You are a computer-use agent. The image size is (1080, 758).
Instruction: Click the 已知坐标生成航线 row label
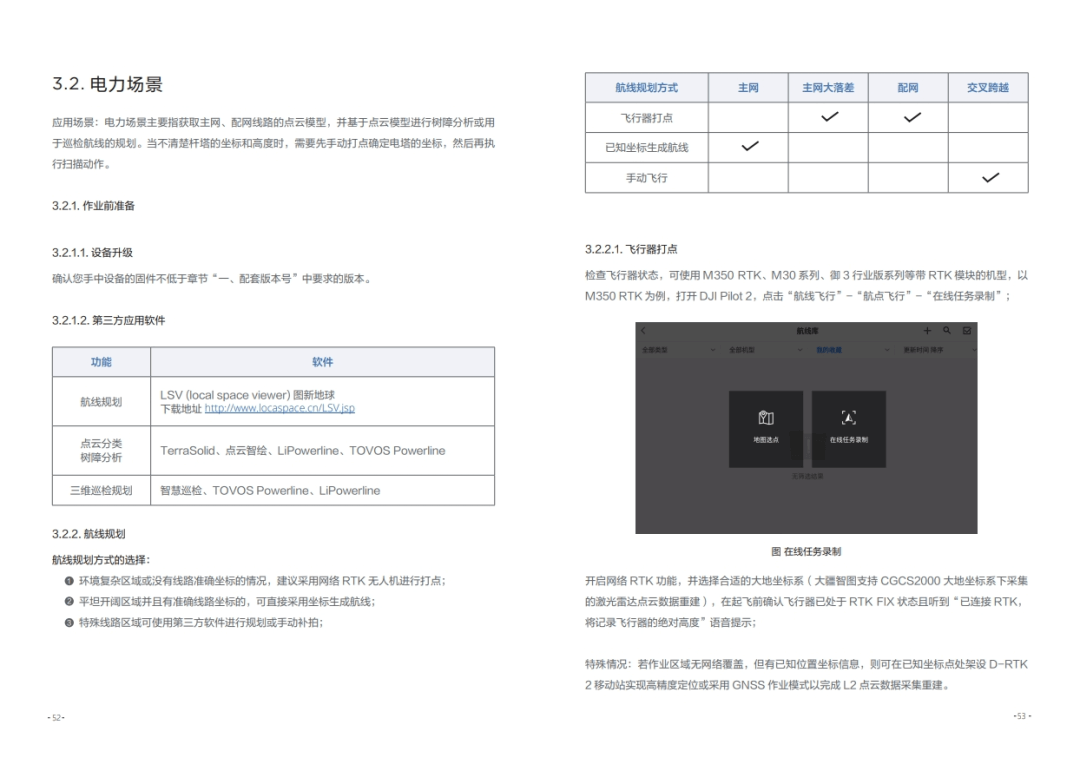pos(646,147)
